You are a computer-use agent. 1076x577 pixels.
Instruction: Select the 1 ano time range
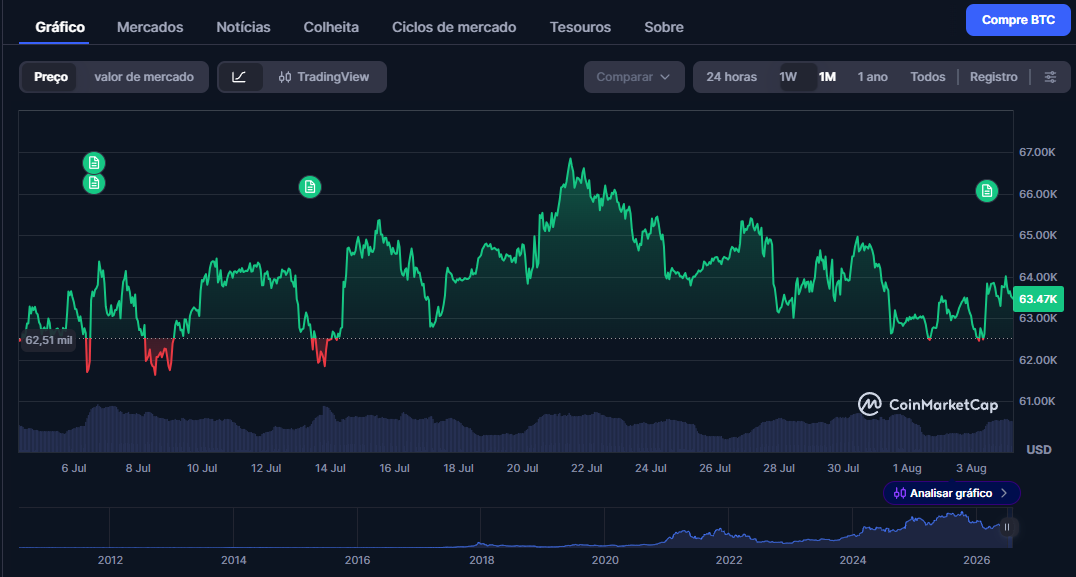tap(872, 77)
